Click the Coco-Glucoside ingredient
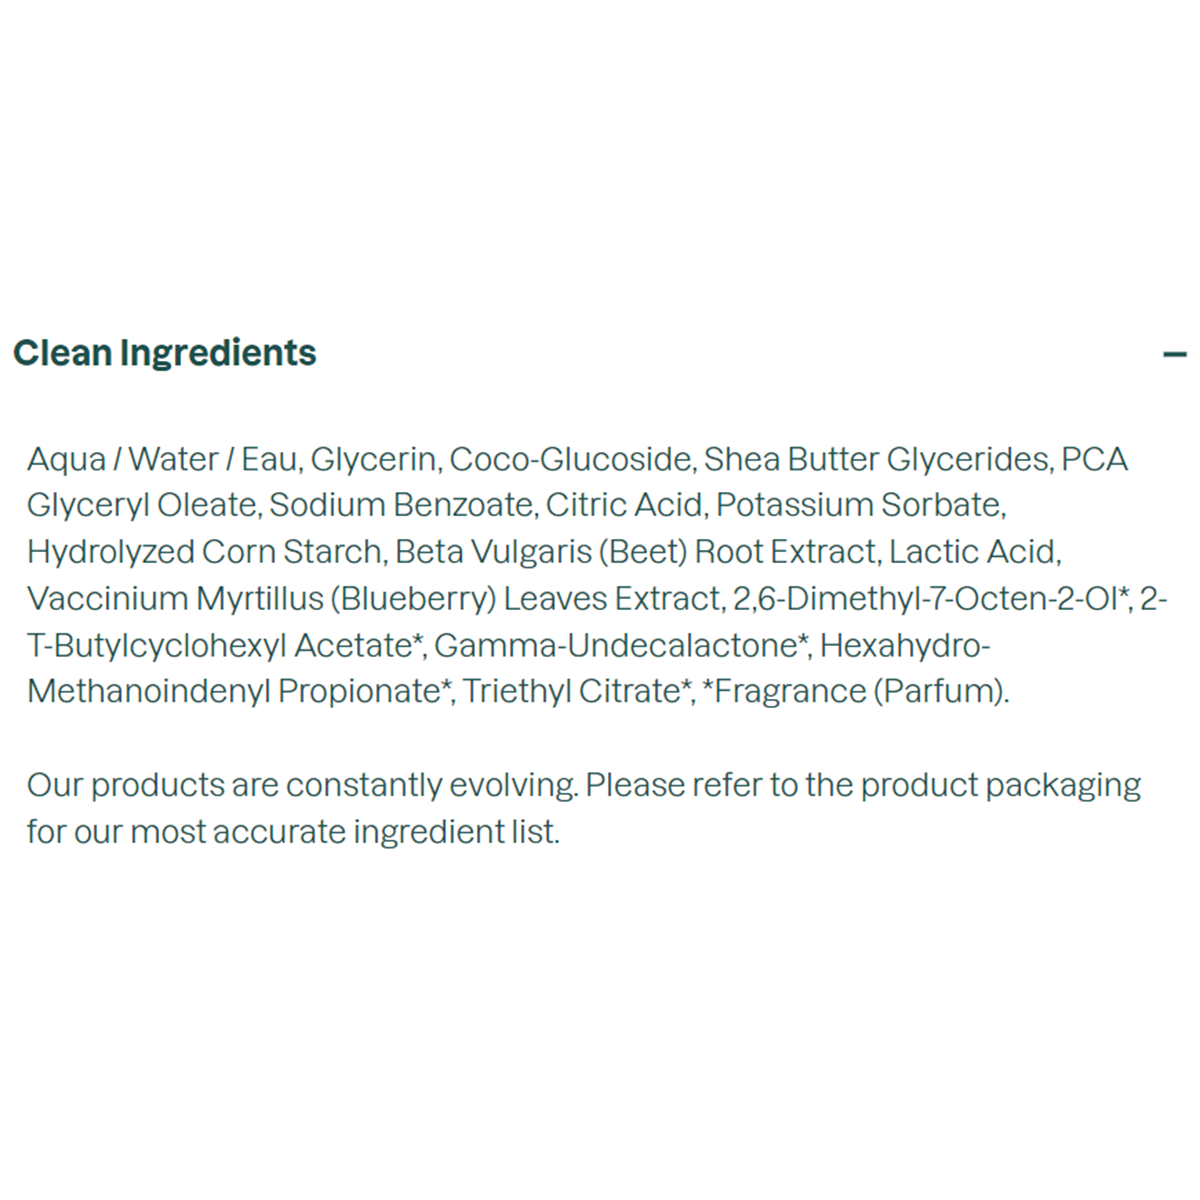This screenshot has width=1200, height=1200. click(570, 459)
